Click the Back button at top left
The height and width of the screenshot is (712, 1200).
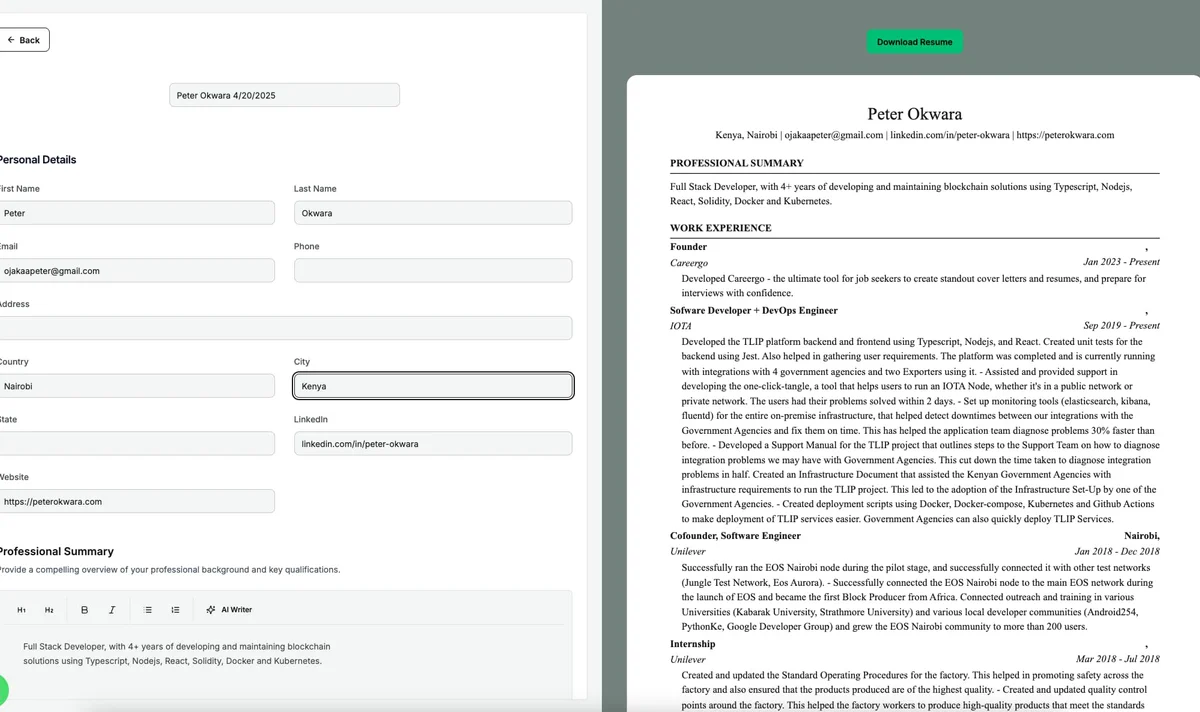[x=24, y=39]
